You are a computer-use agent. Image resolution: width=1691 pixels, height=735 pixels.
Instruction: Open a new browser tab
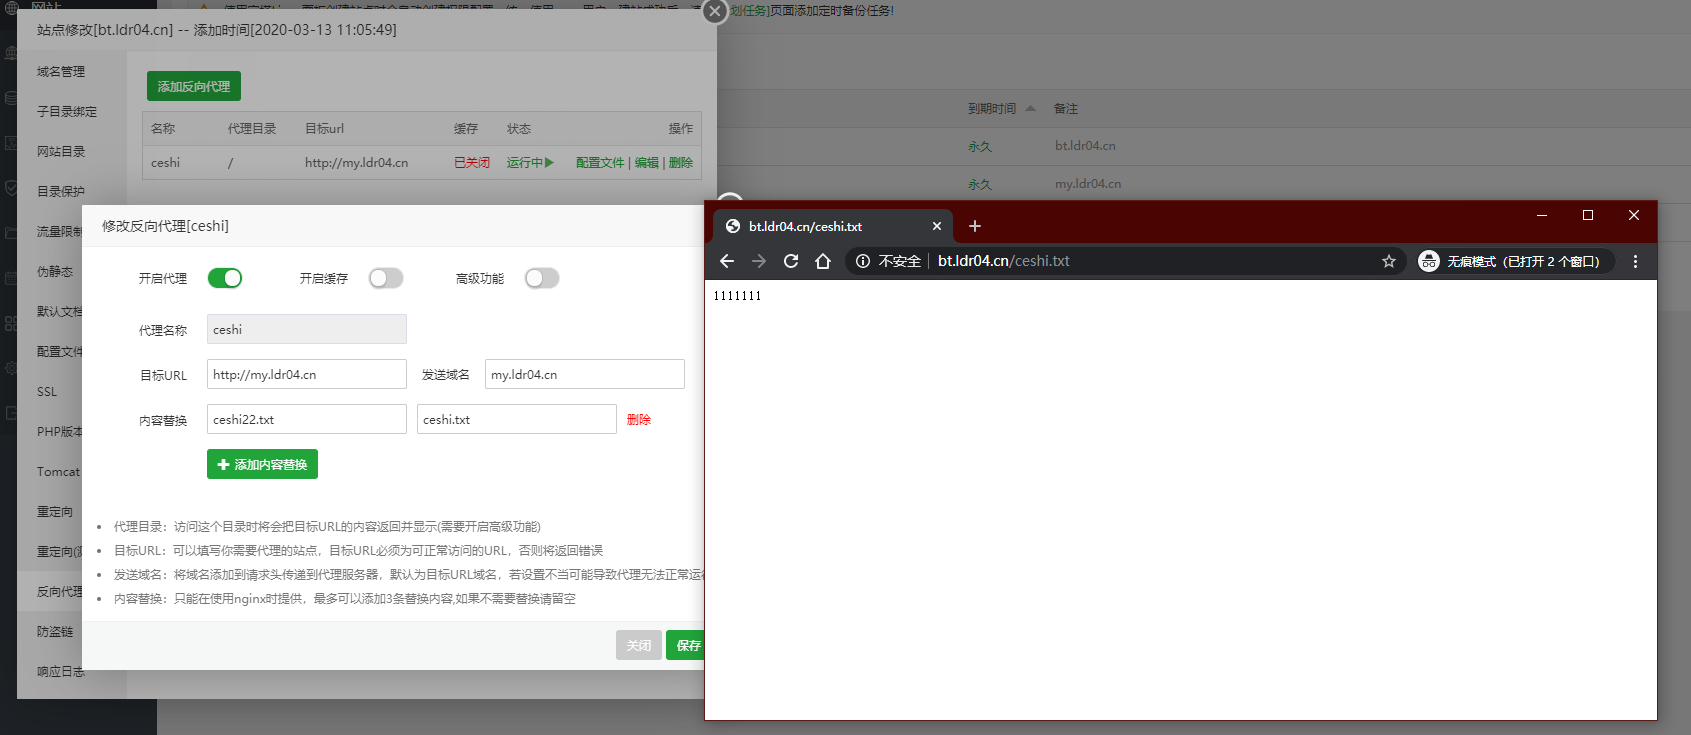tap(975, 226)
